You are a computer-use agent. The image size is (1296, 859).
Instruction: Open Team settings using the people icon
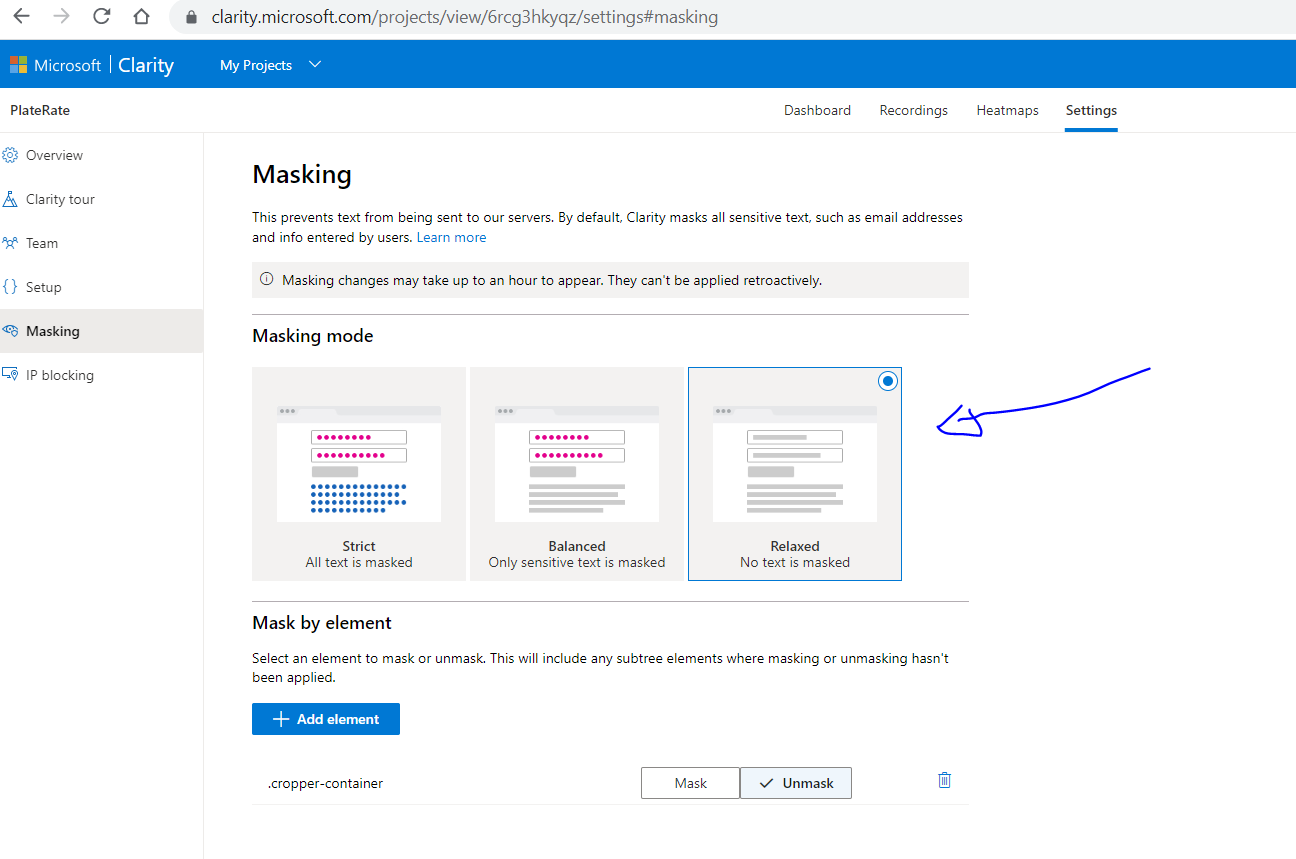click(11, 242)
